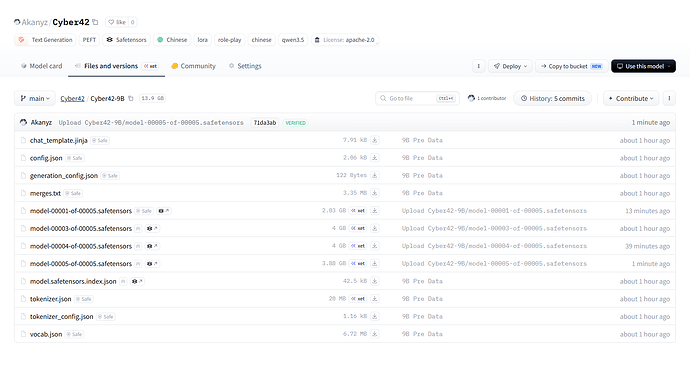Select the qwen3.5 tag
Viewport: 690px width, 380px height.
click(293, 40)
